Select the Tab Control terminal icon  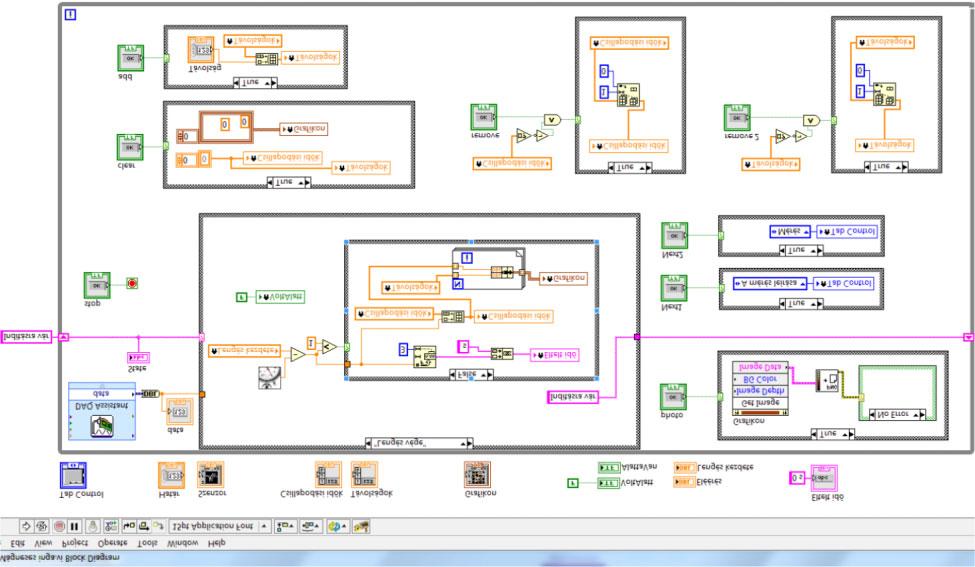73,475
